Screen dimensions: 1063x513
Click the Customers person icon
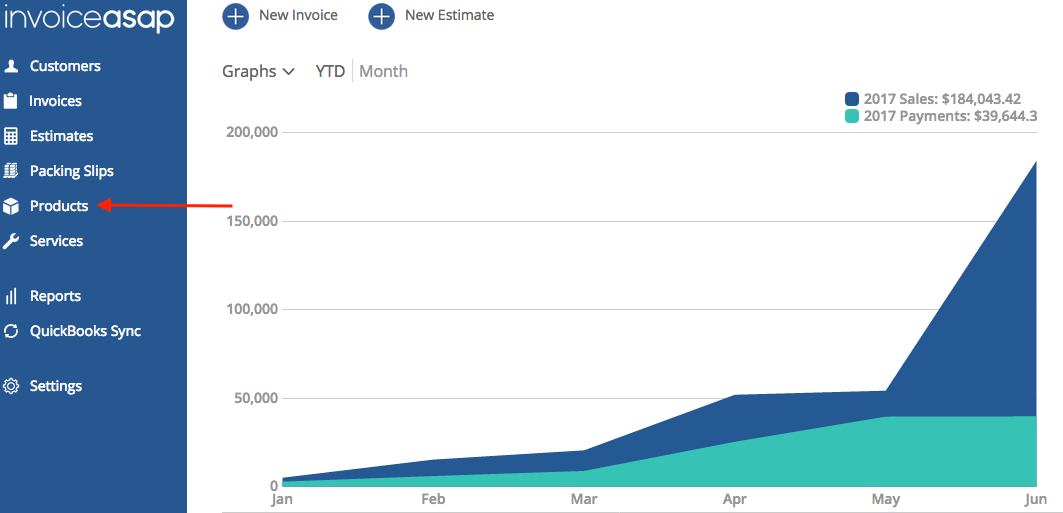click(x=11, y=66)
